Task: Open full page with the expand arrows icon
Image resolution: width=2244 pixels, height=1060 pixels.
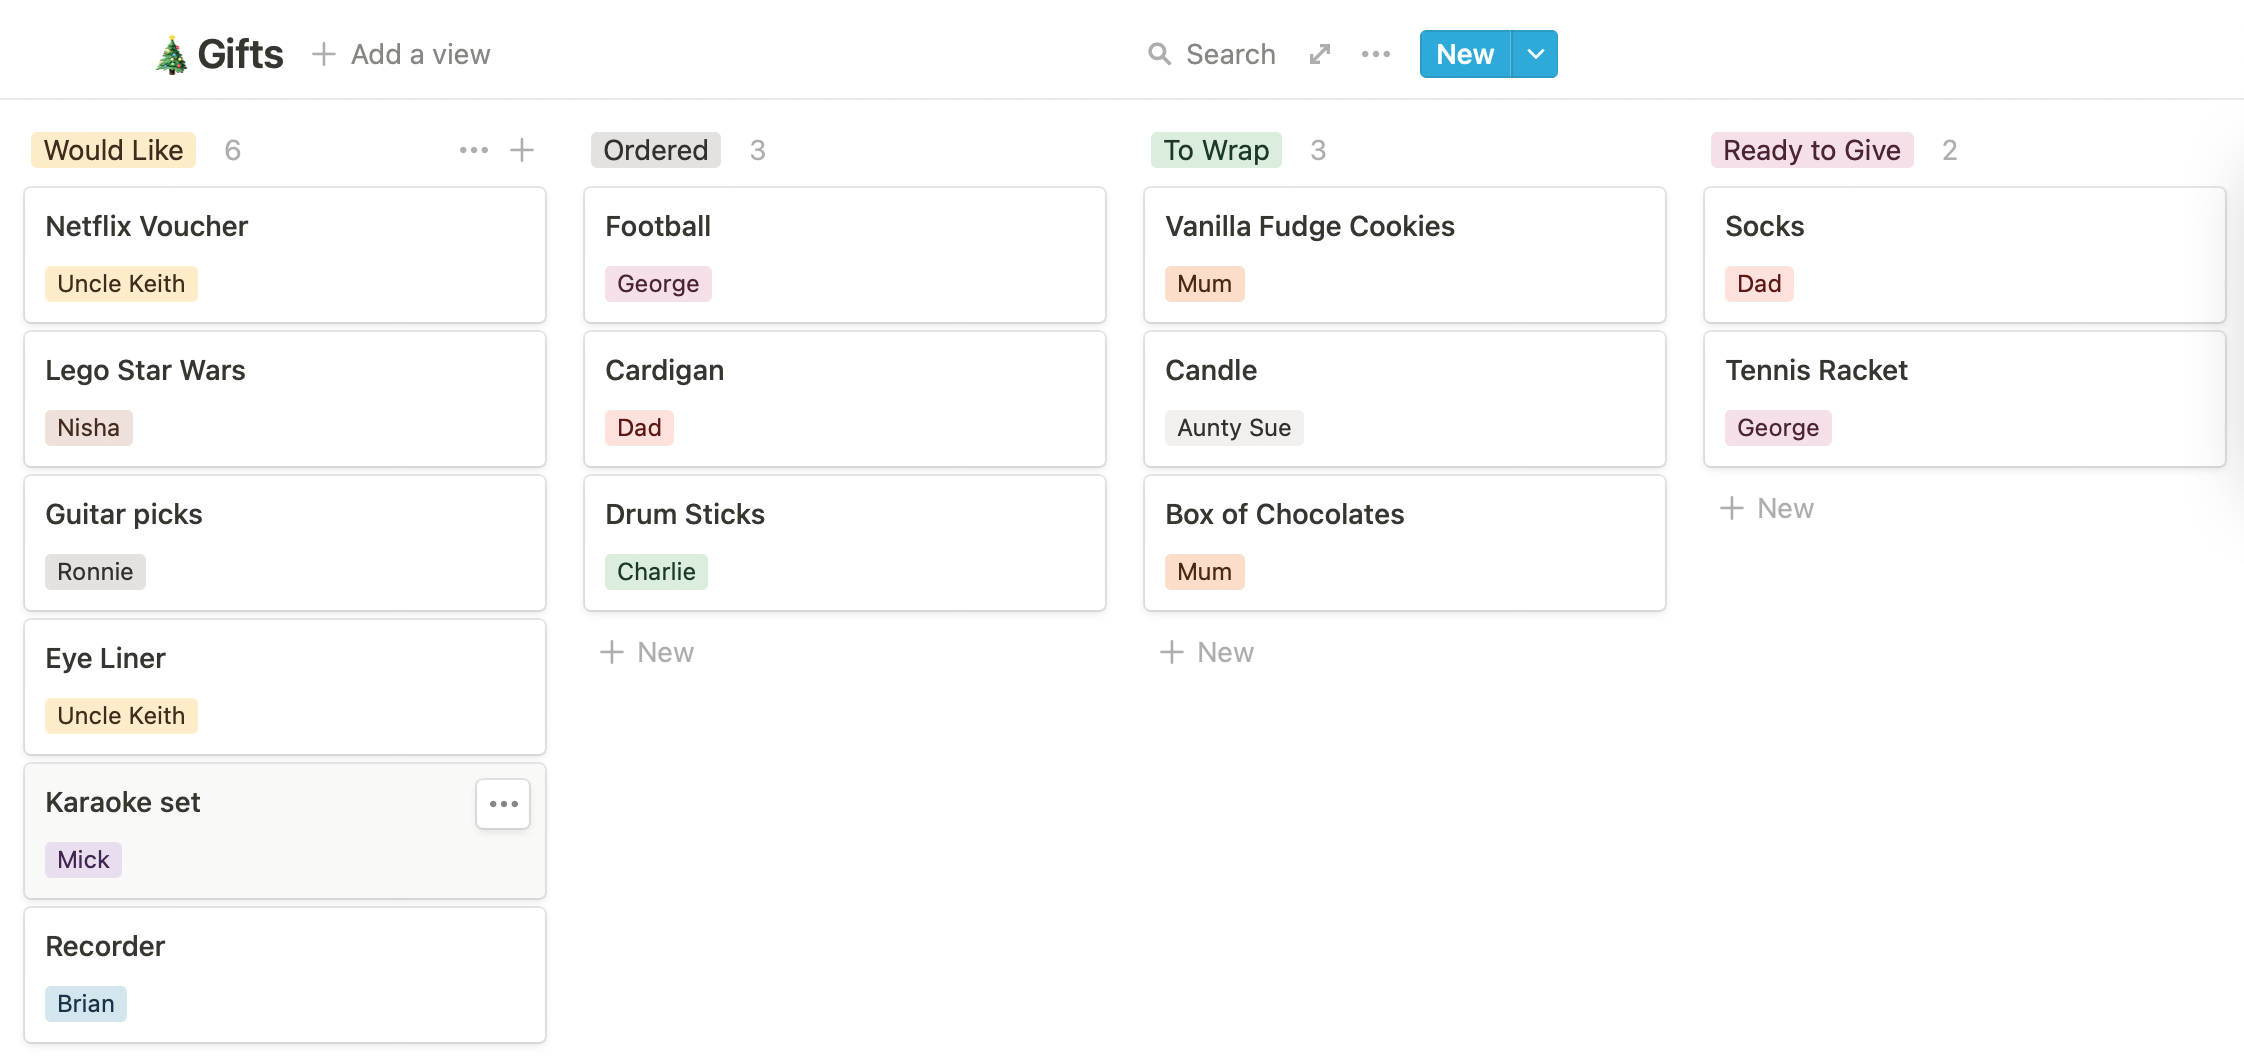Action: coord(1320,54)
